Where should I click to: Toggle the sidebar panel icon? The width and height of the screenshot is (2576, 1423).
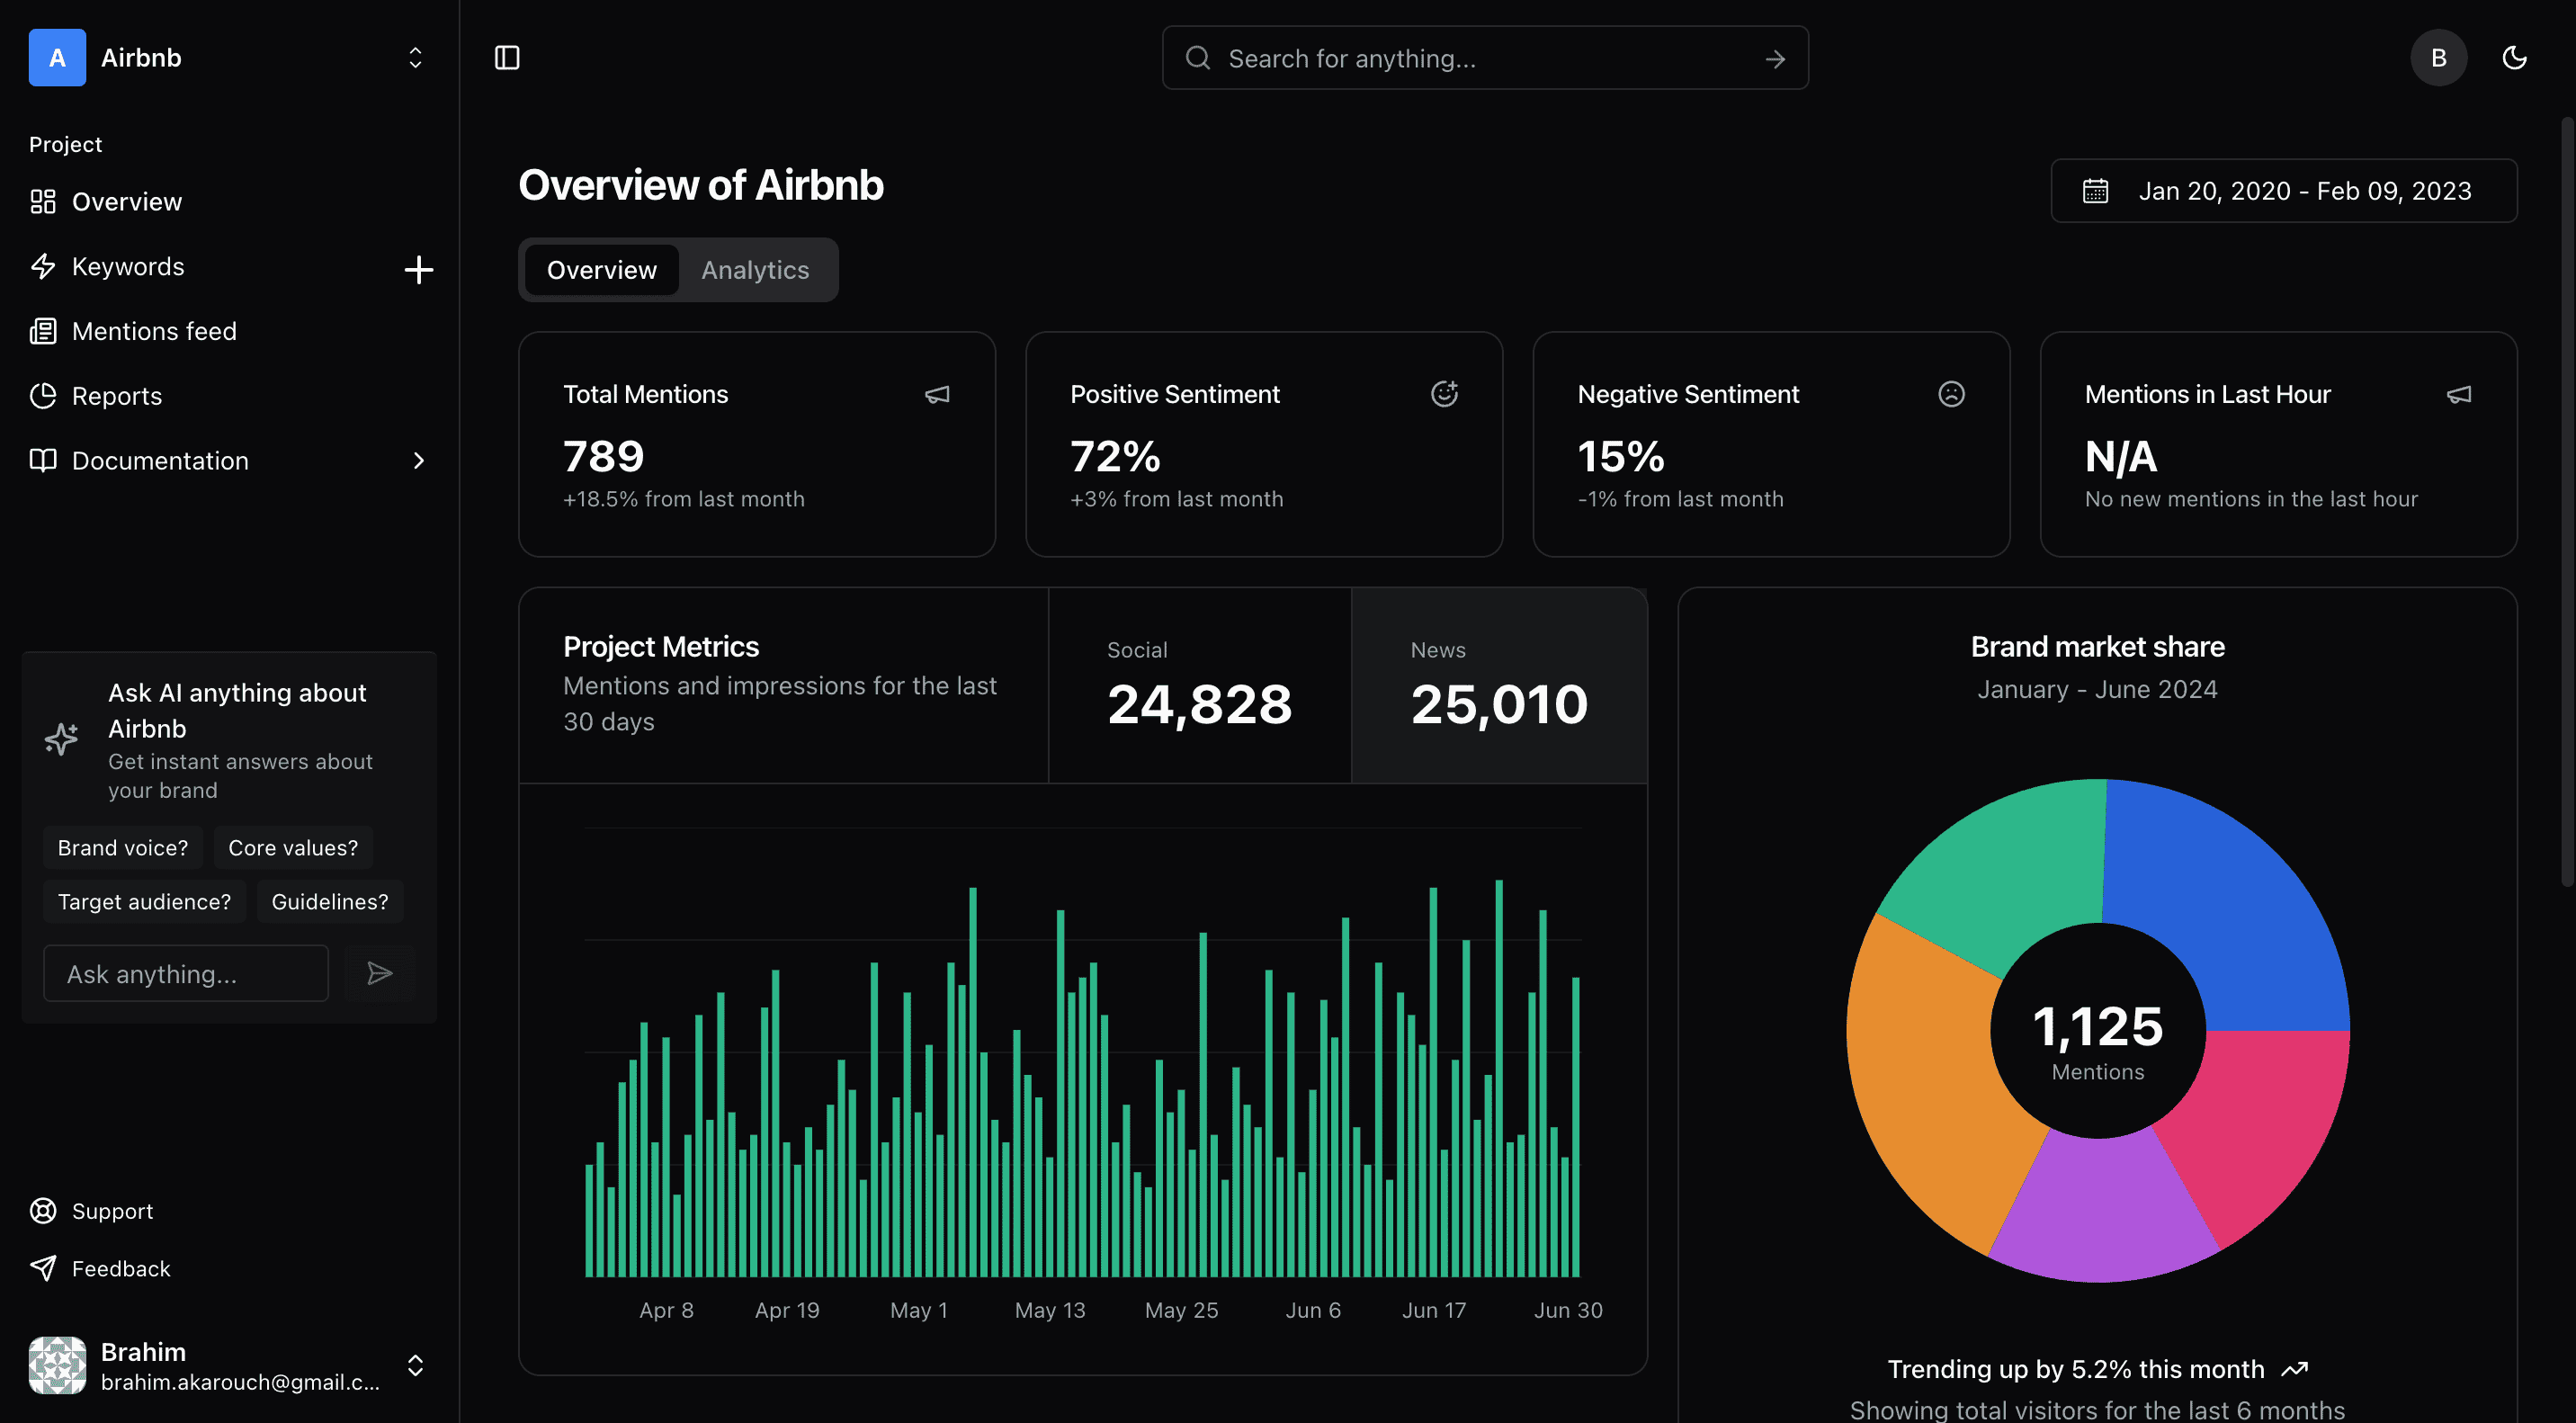pyautogui.click(x=507, y=58)
